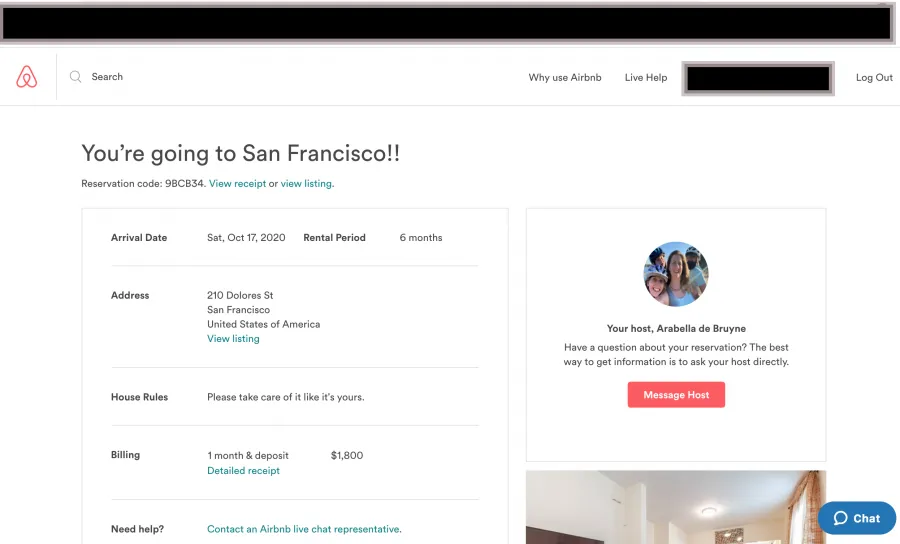This screenshot has height=544, width=900.
Task: Click View listing under the address
Action: [x=233, y=339]
